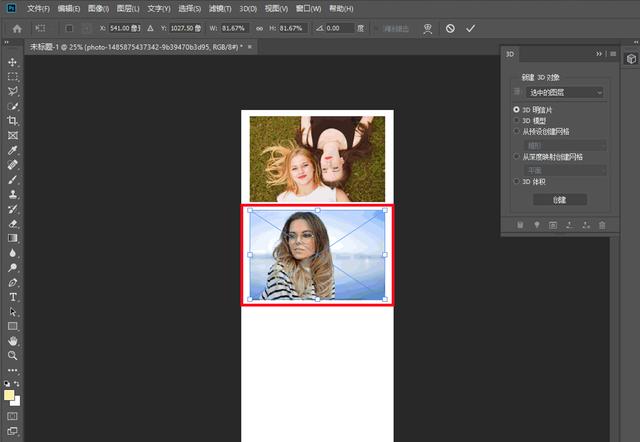Image resolution: width=640 pixels, height=442 pixels.
Task: Collapse the 3D panel with double arrows
Action: pos(599,54)
